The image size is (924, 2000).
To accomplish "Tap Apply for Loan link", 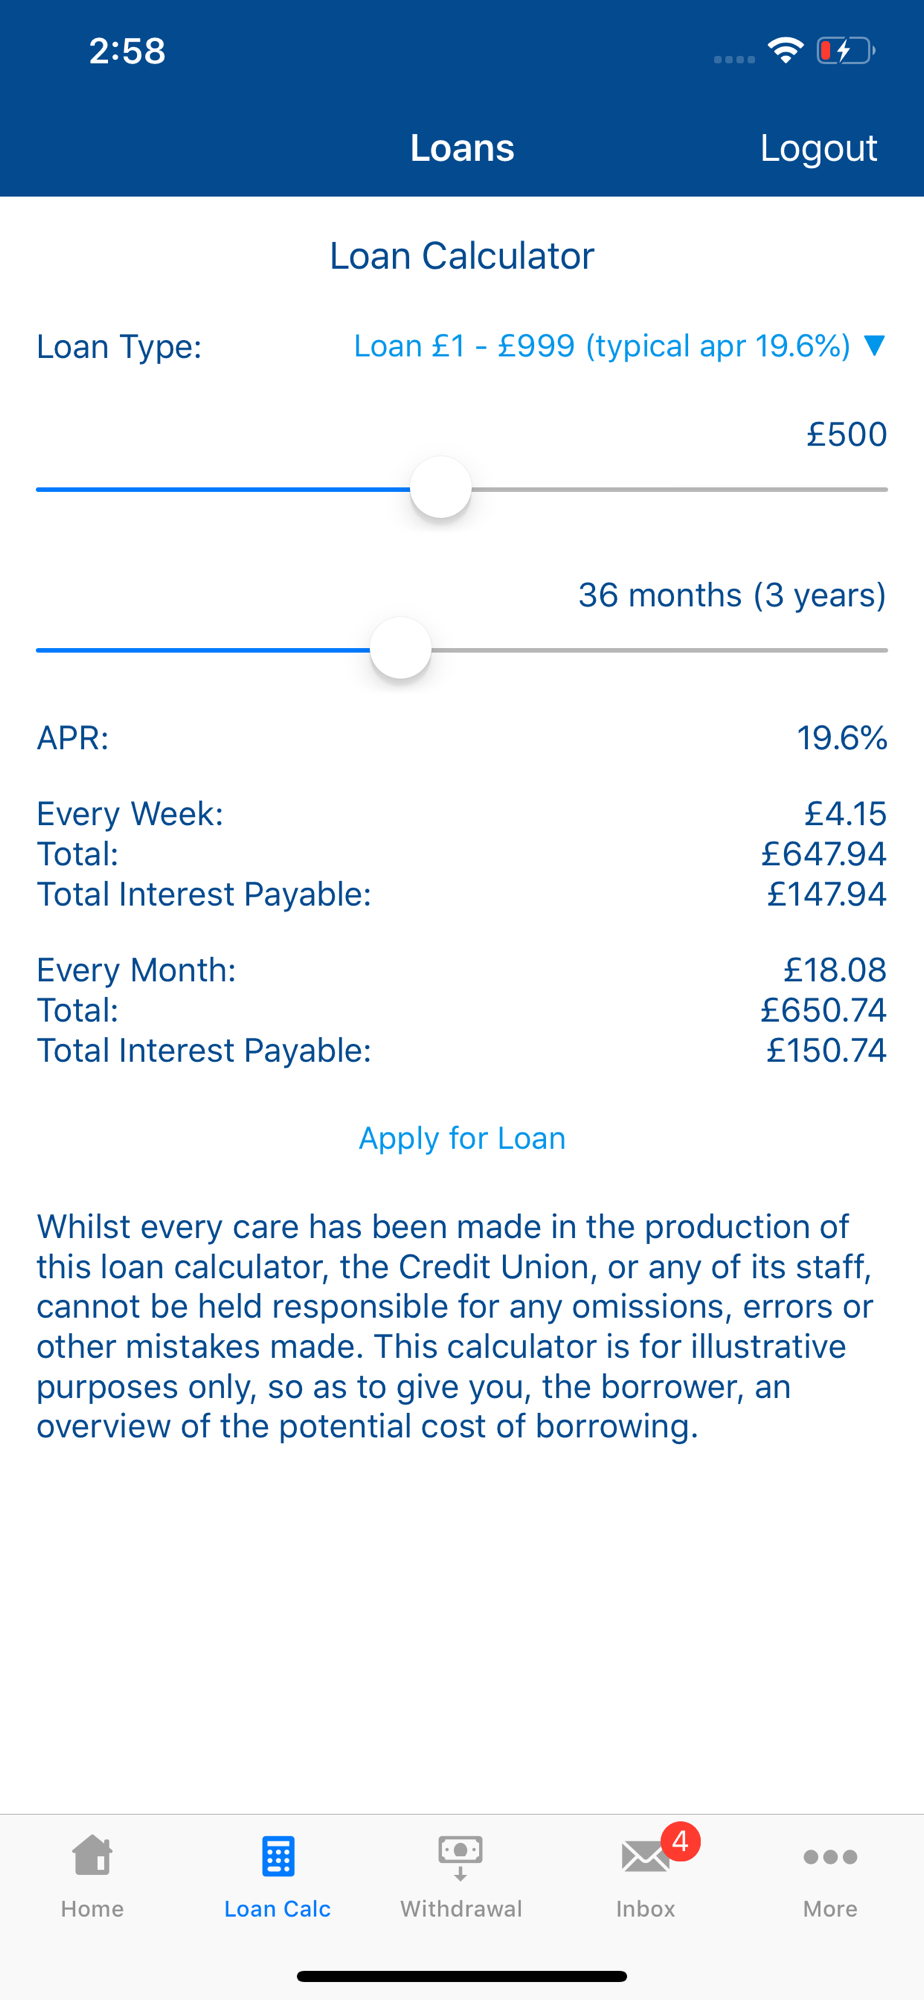I will click(462, 1138).
